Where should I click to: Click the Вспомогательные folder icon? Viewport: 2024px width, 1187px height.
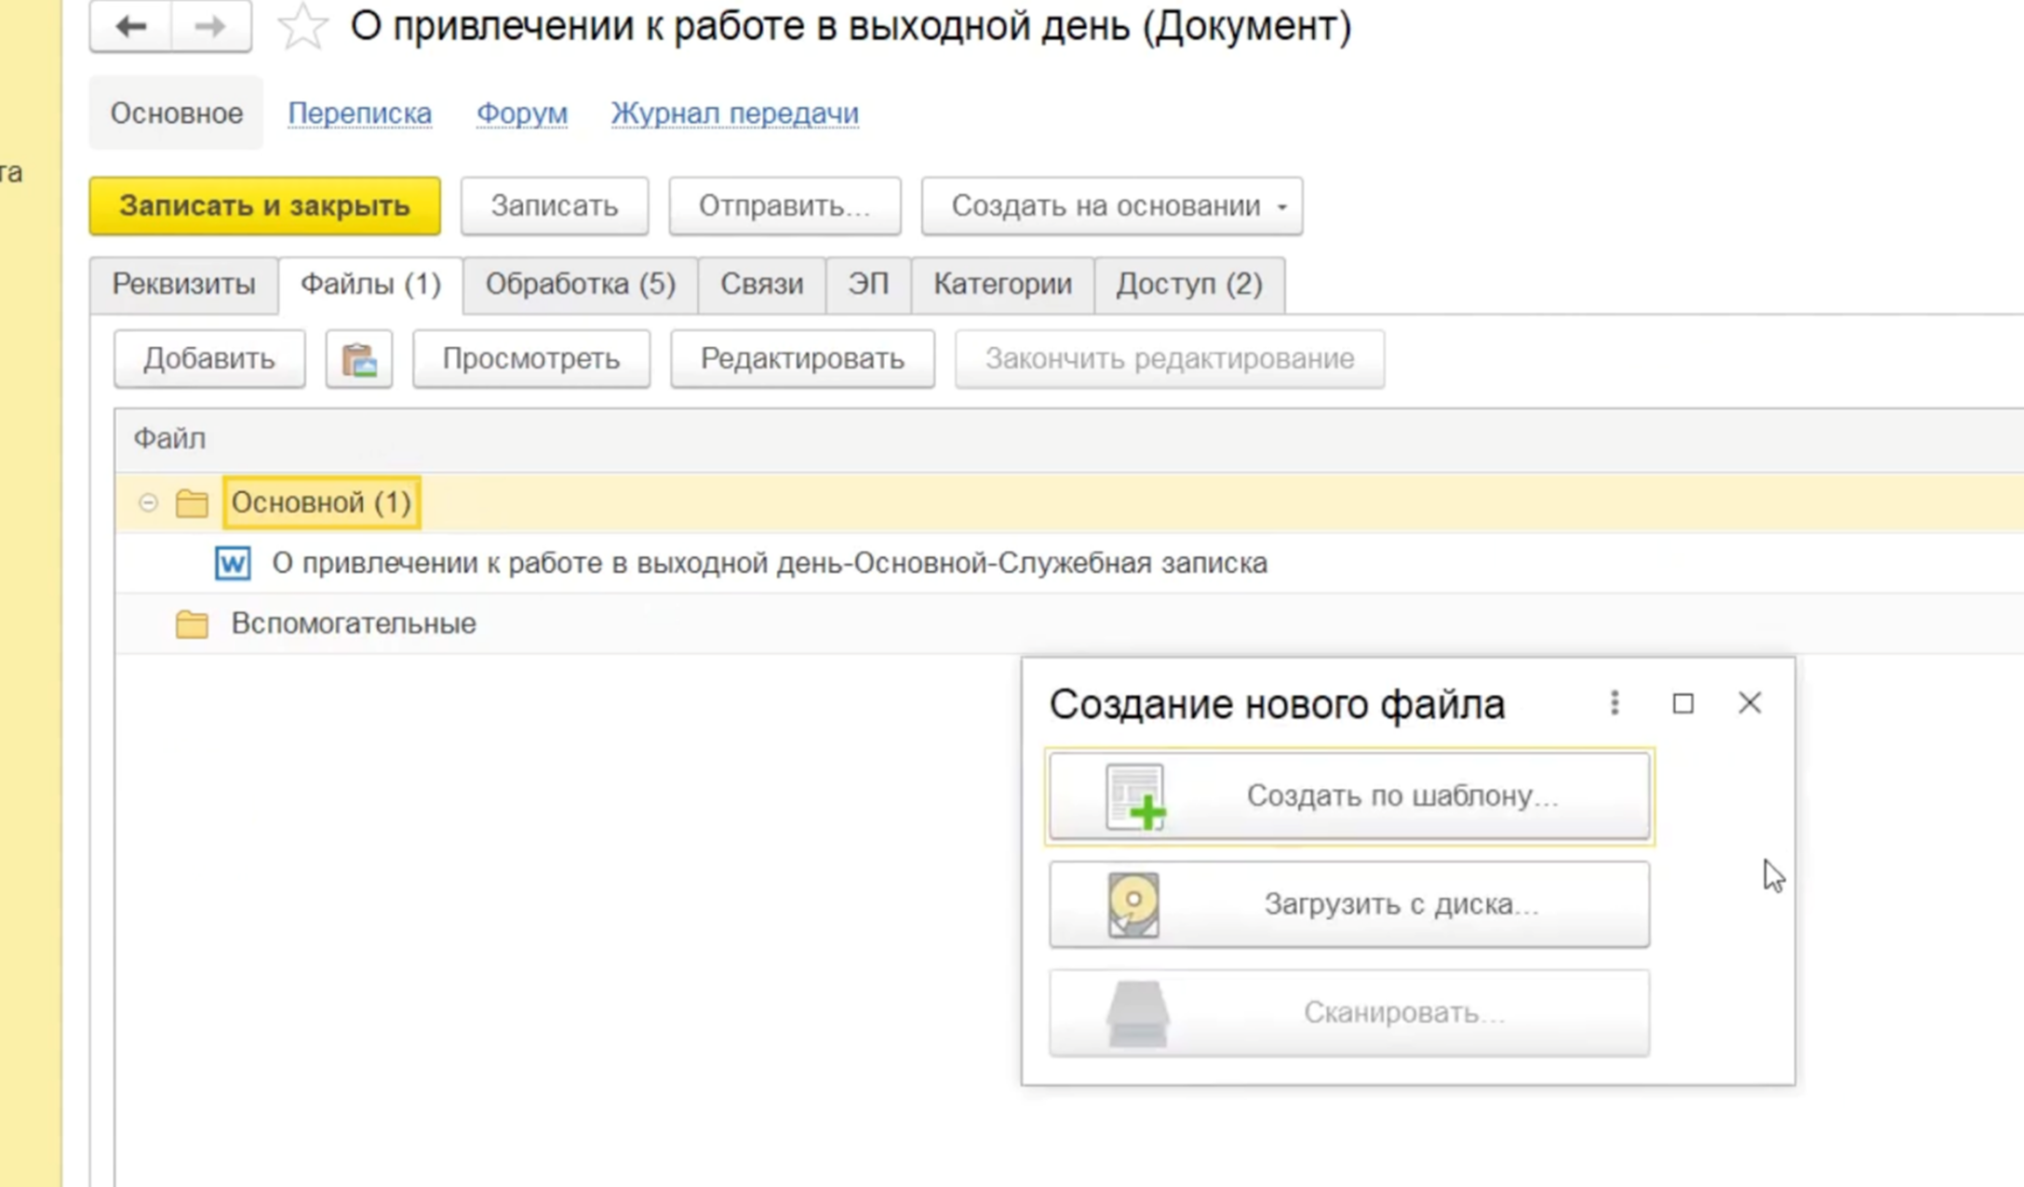click(x=192, y=624)
